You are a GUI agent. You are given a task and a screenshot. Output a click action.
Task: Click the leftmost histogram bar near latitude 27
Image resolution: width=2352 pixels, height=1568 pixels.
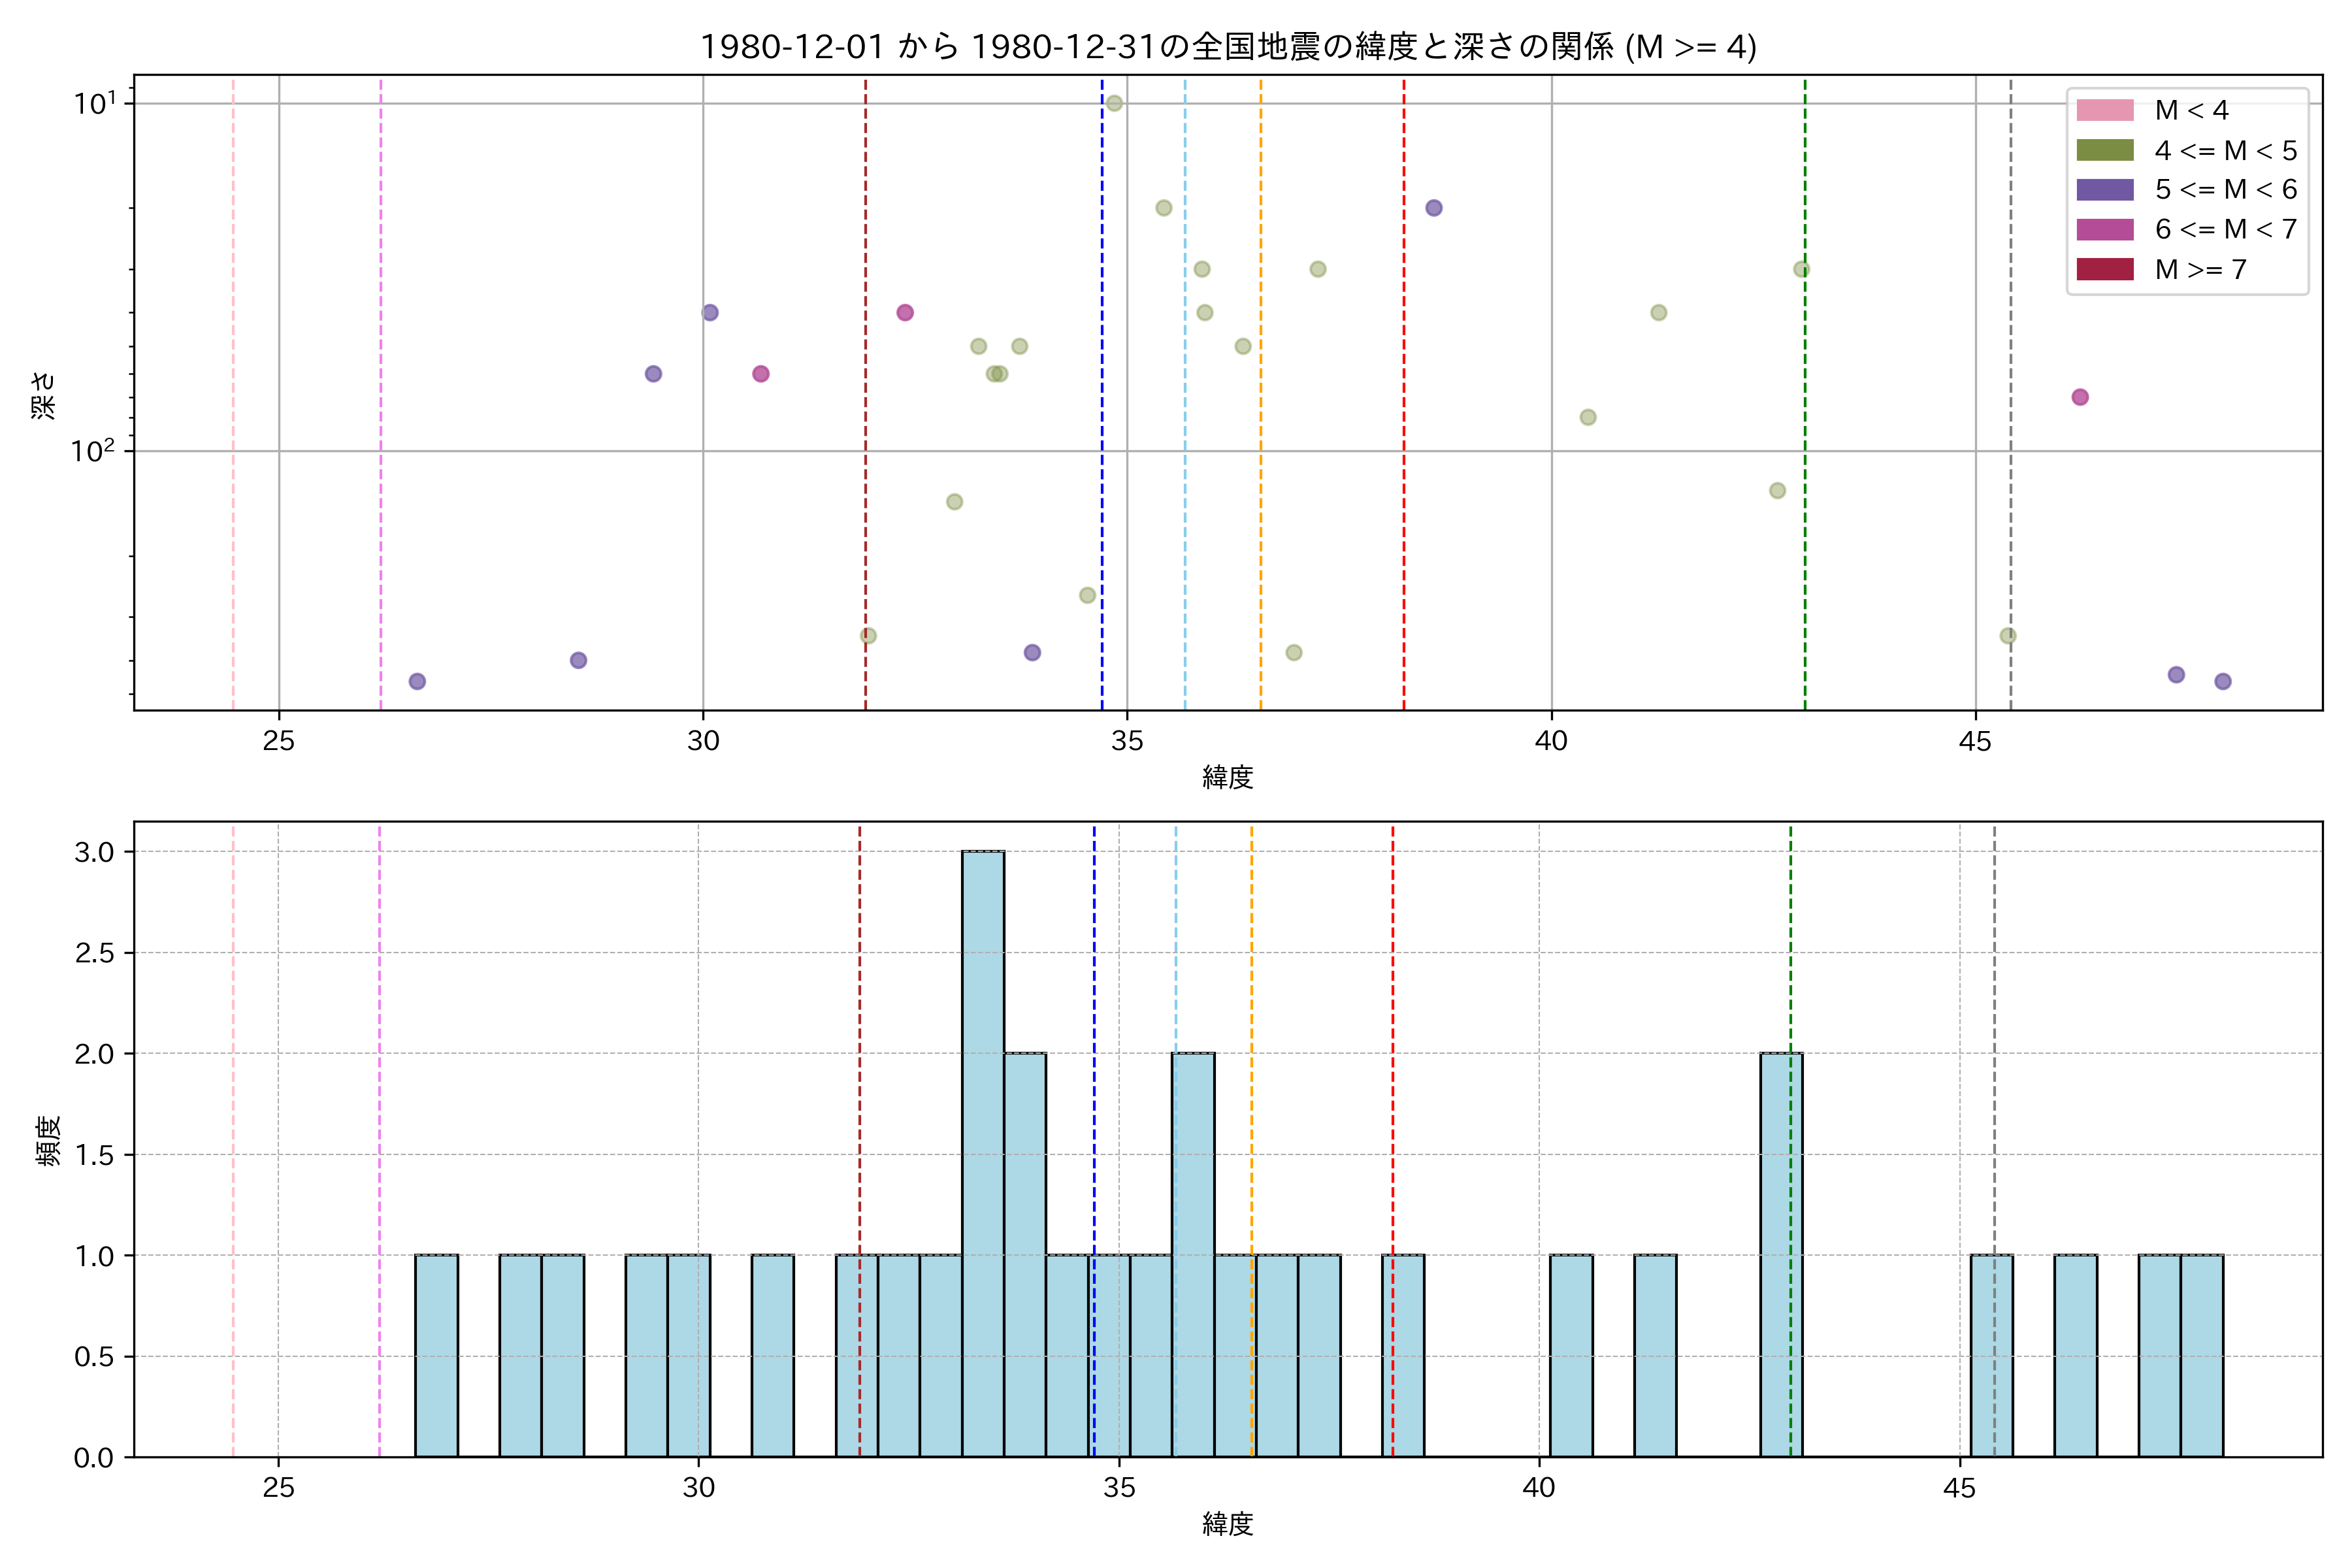click(436, 1355)
